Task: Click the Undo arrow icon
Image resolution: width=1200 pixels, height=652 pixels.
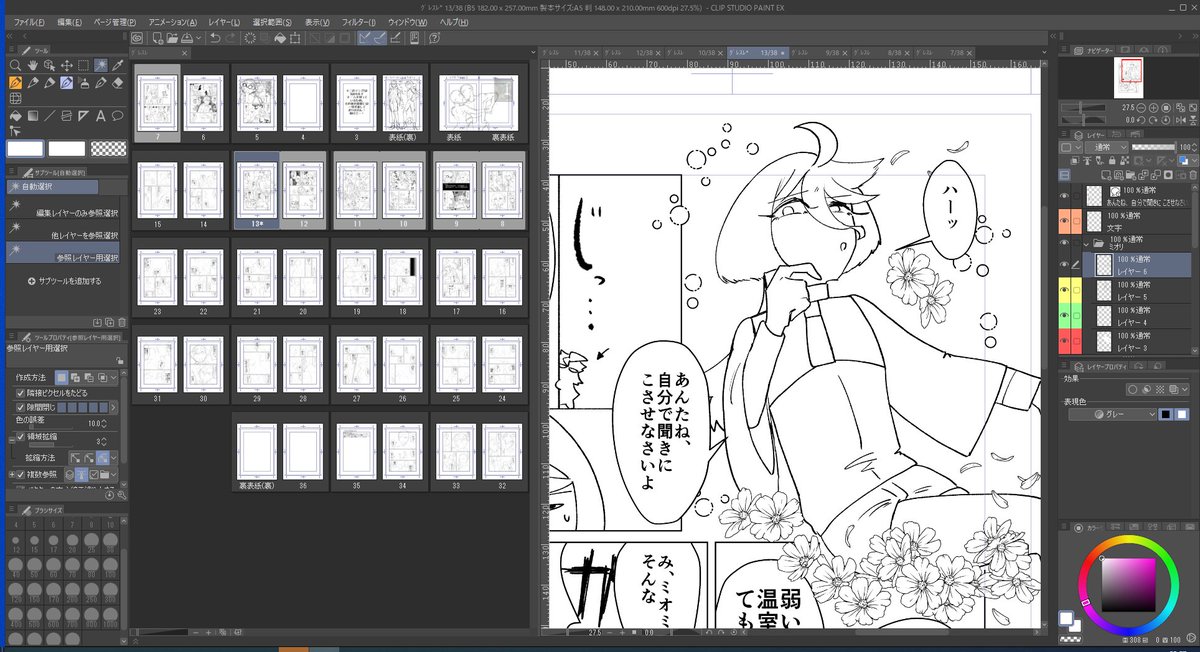Action: (215, 38)
